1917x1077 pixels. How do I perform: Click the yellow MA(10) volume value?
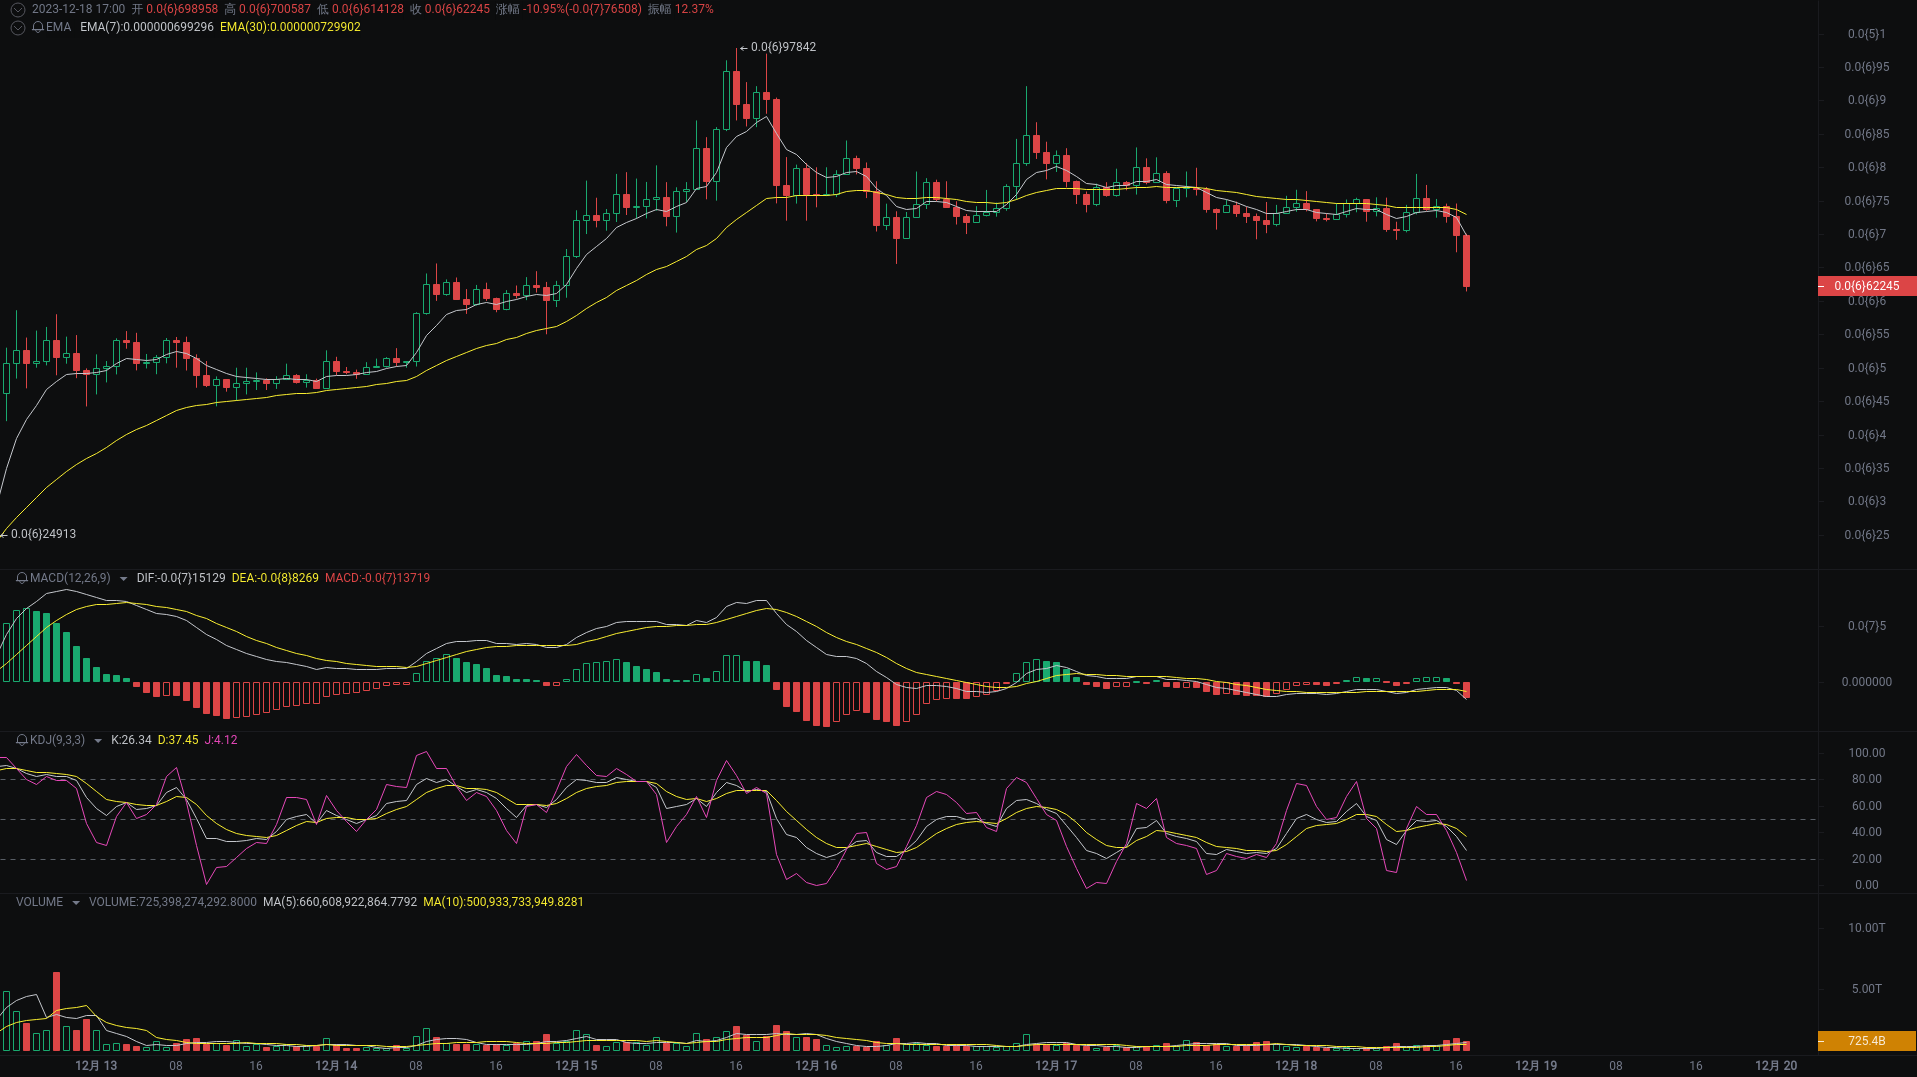point(503,902)
